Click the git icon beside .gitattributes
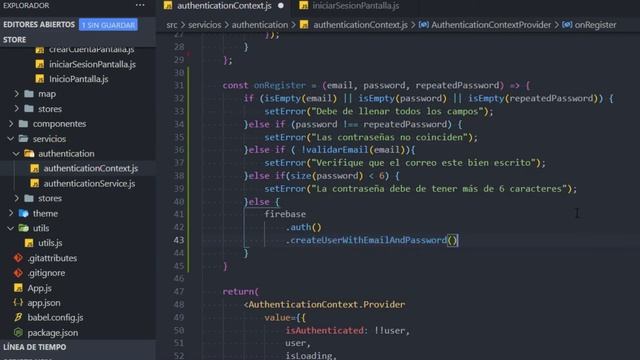Screen dimensions: 640x360 pyautogui.click(x=18, y=258)
